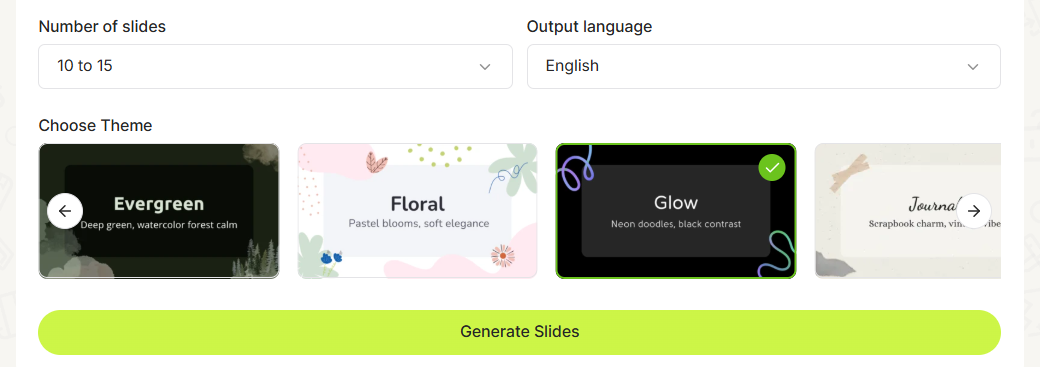1040x367 pixels.
Task: Open the Number of slides dropdown
Action: pyautogui.click(x=275, y=66)
